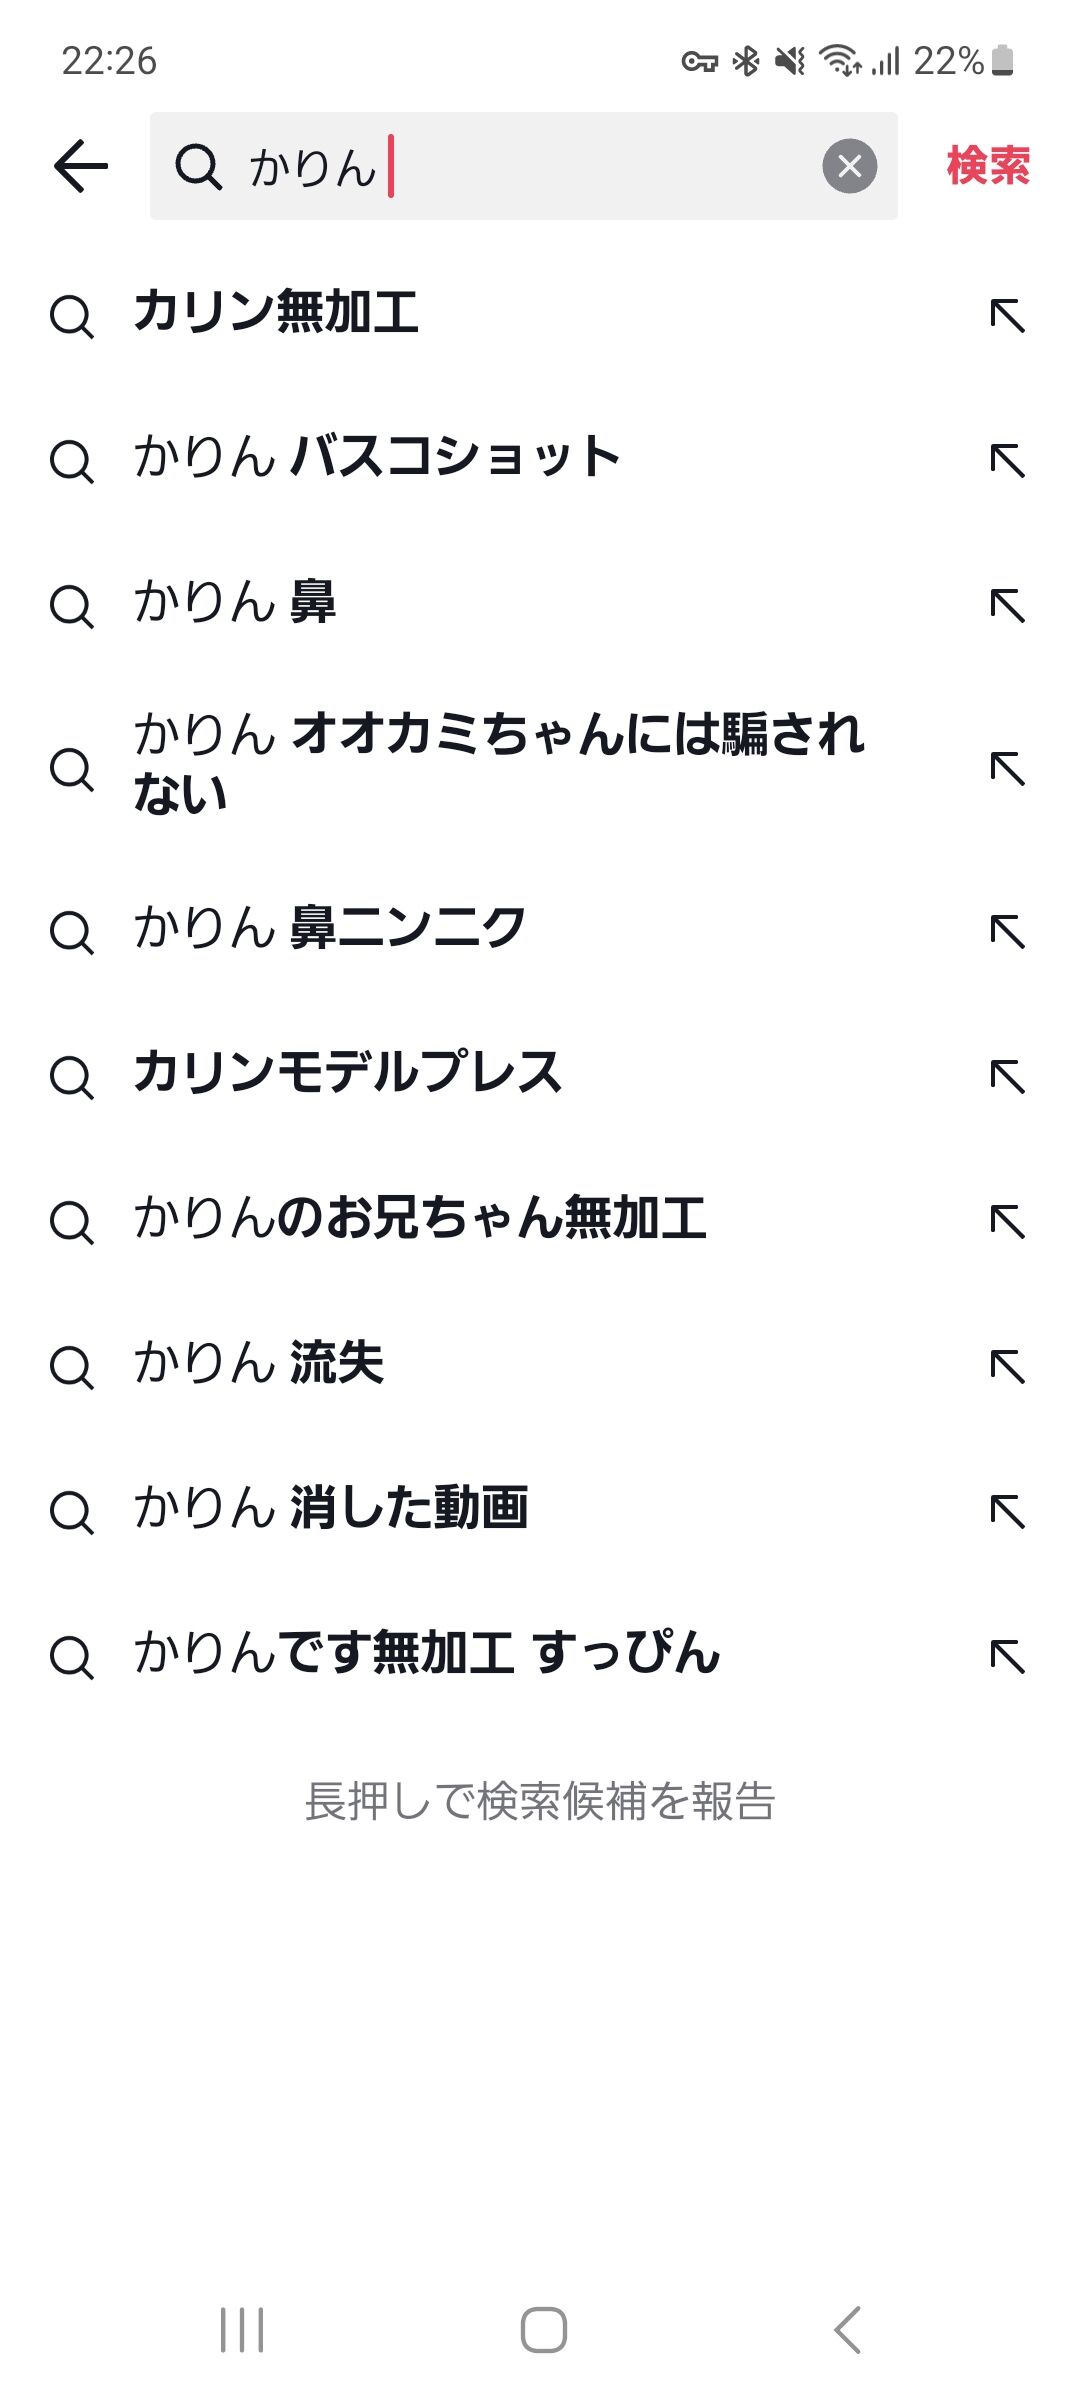Image resolution: width=1080 pixels, height=2400 pixels.
Task: Search for かりん 消した動画 from suggestions
Action: (331, 1508)
